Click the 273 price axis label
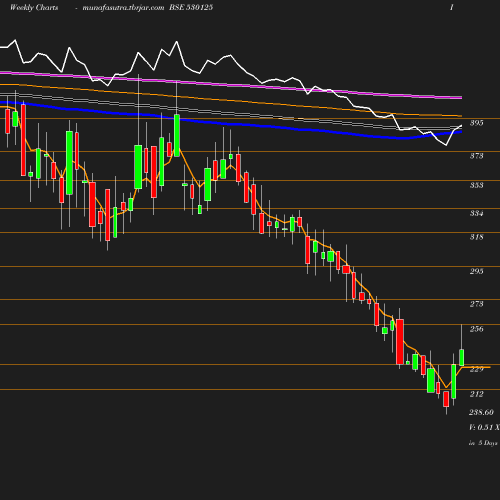 [x=477, y=304]
